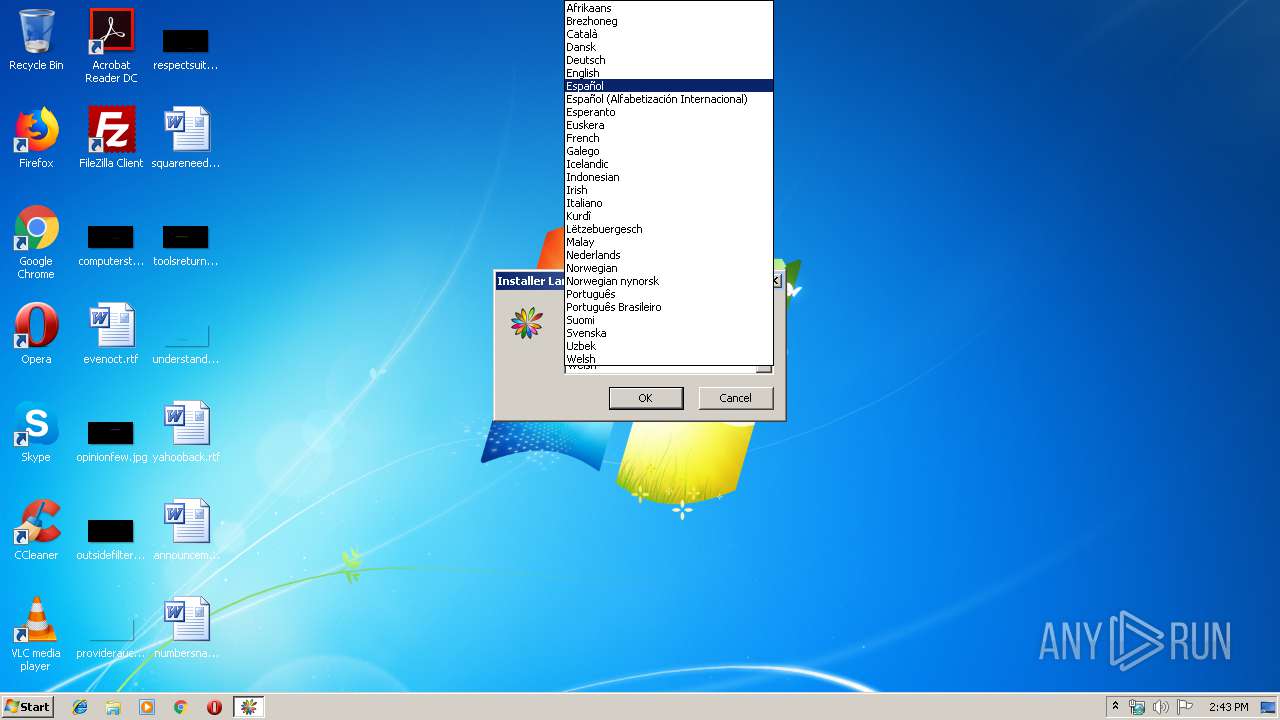The width and height of the screenshot is (1280, 720).
Task: Select Italiano language option
Action: 669,203
